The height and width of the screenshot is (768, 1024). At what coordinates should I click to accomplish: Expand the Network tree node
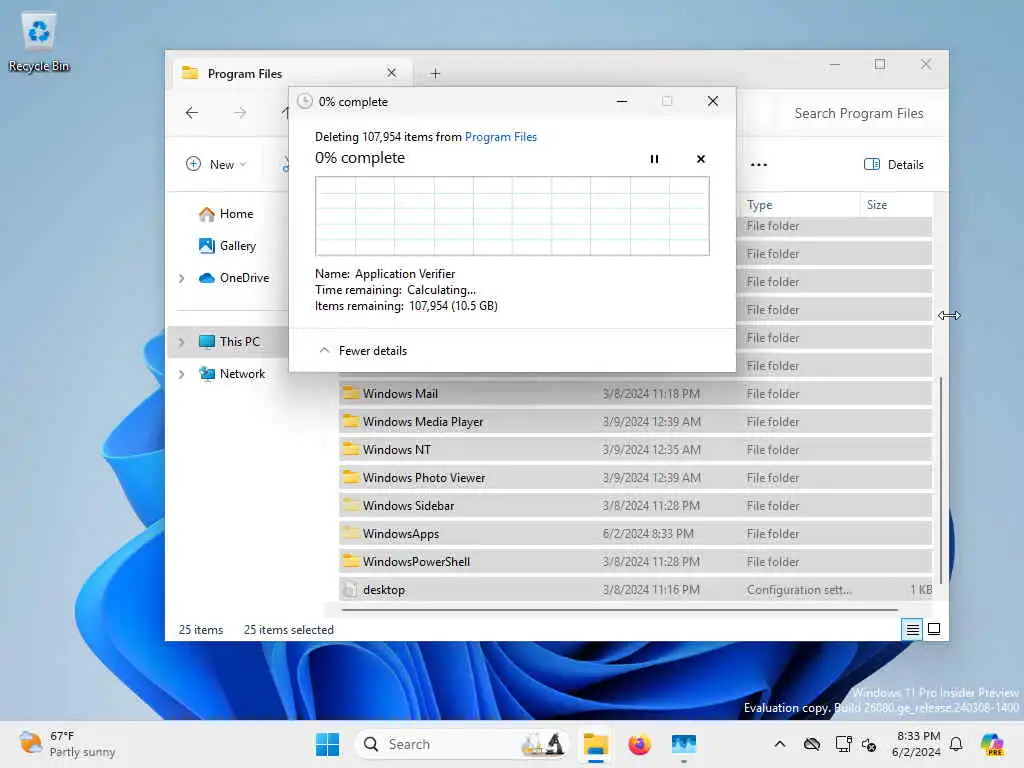tap(182, 374)
